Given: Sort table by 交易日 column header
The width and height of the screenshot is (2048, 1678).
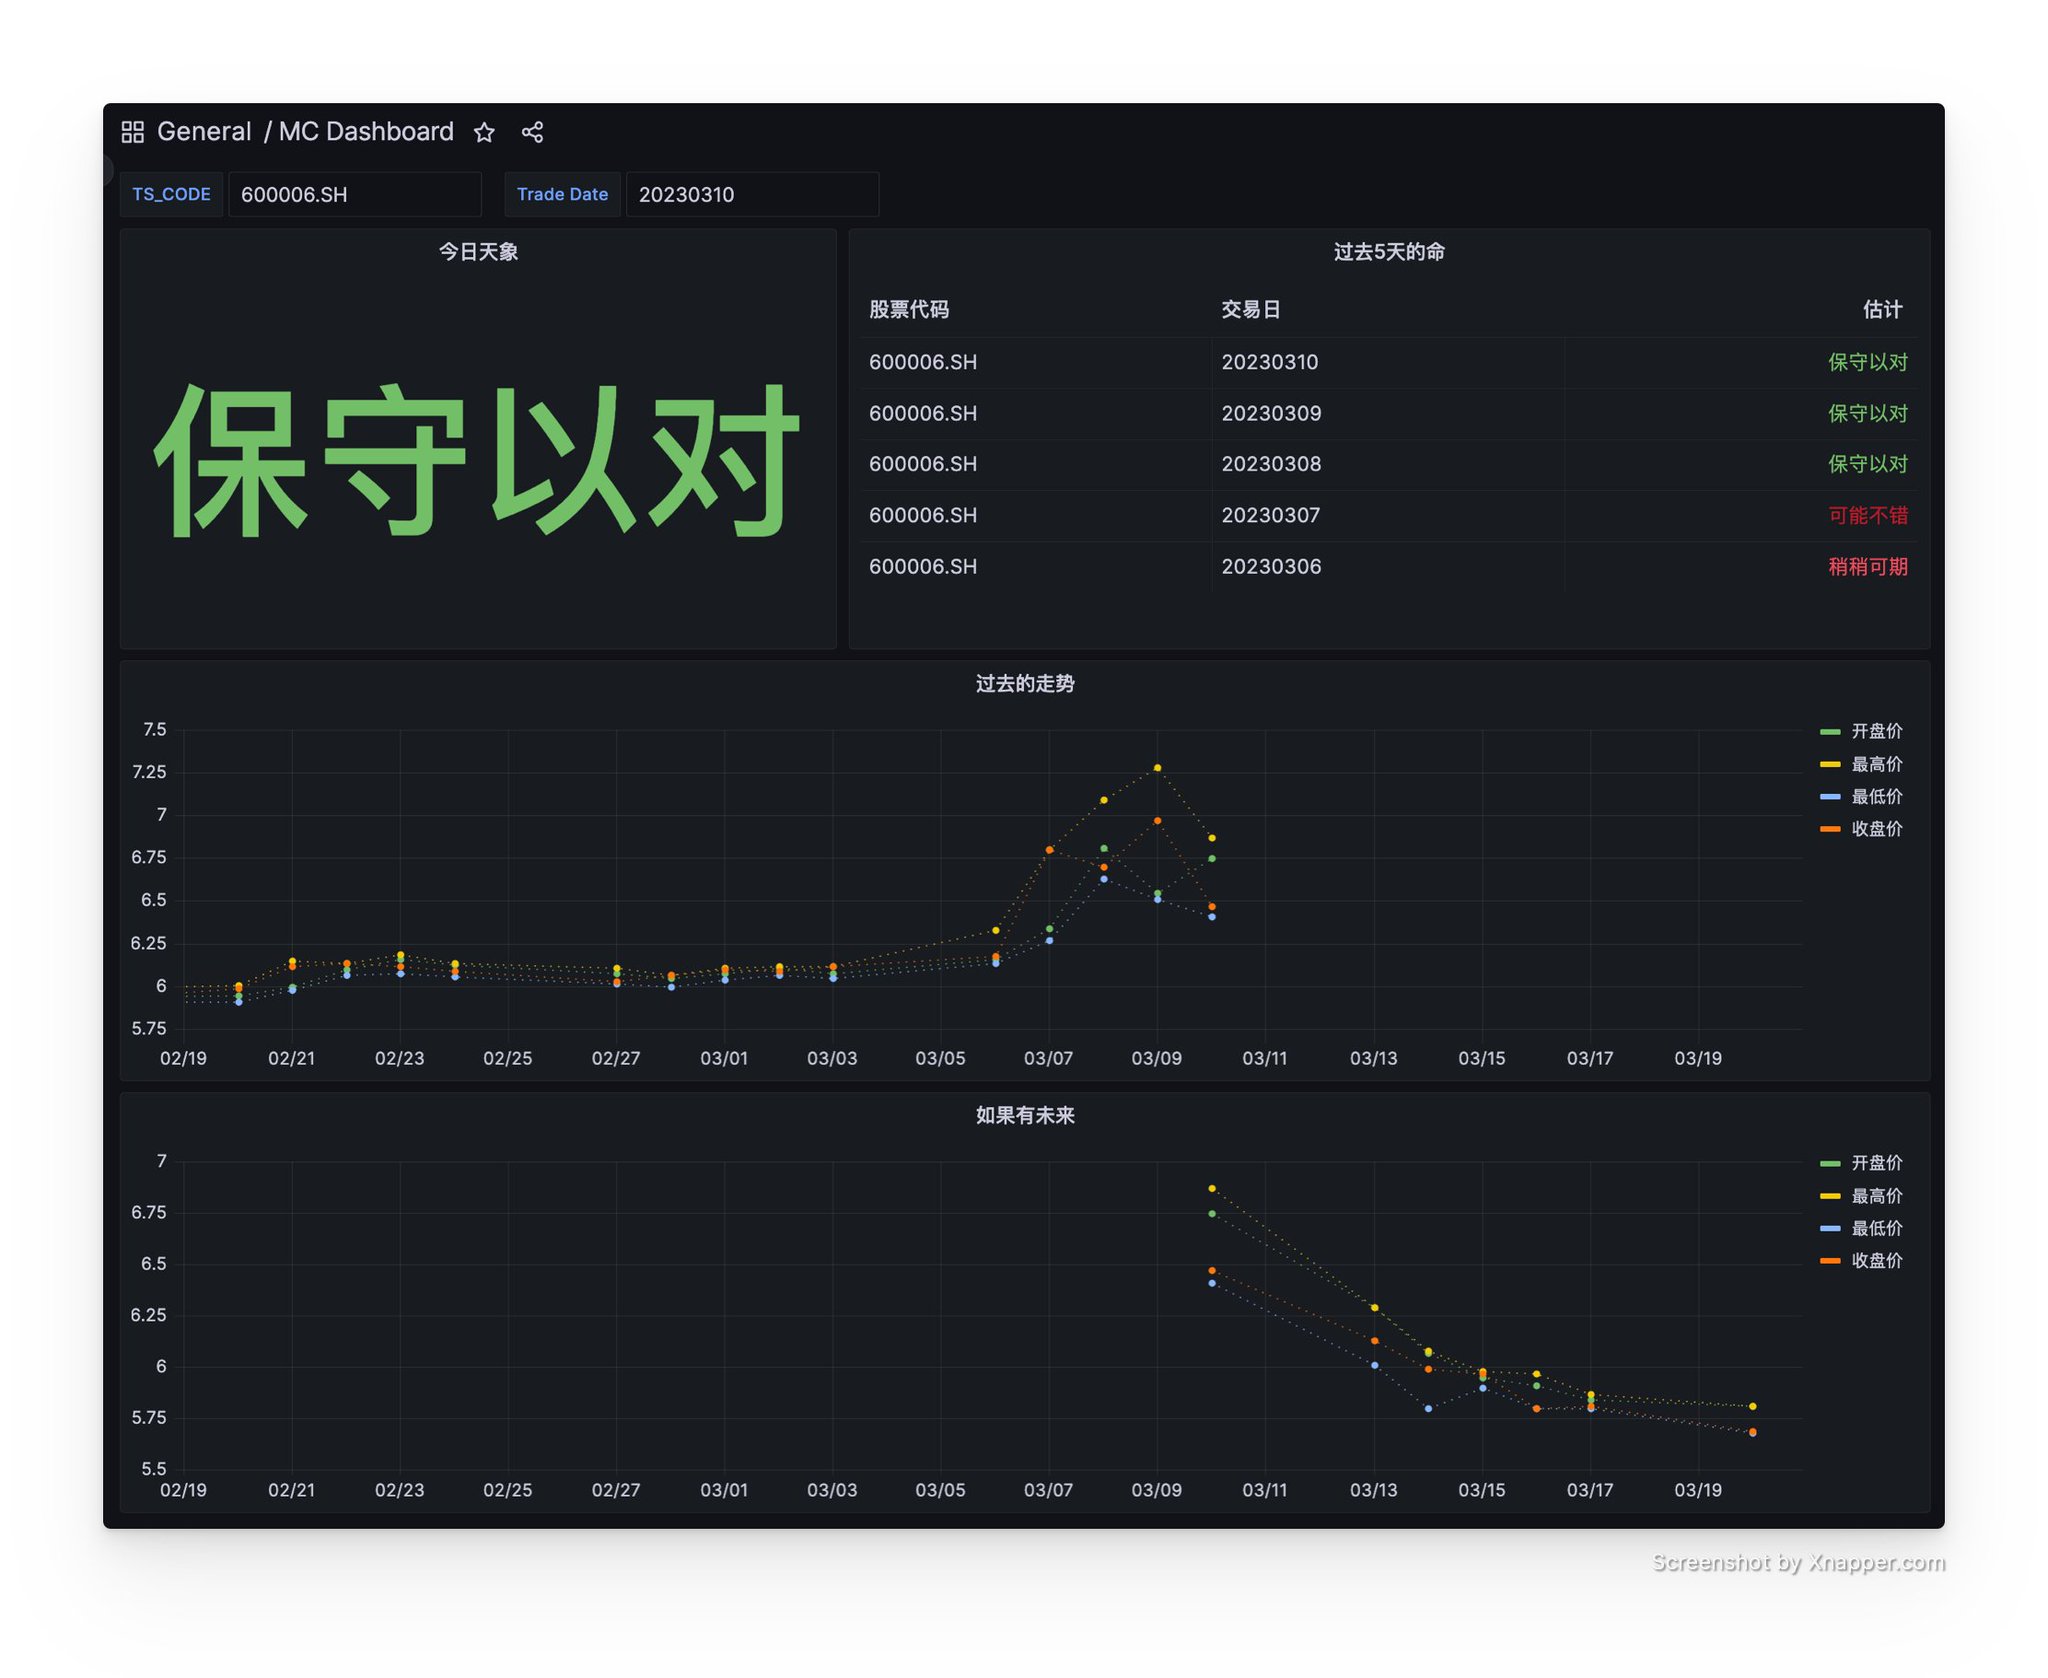Looking at the screenshot, I should coord(1251,310).
